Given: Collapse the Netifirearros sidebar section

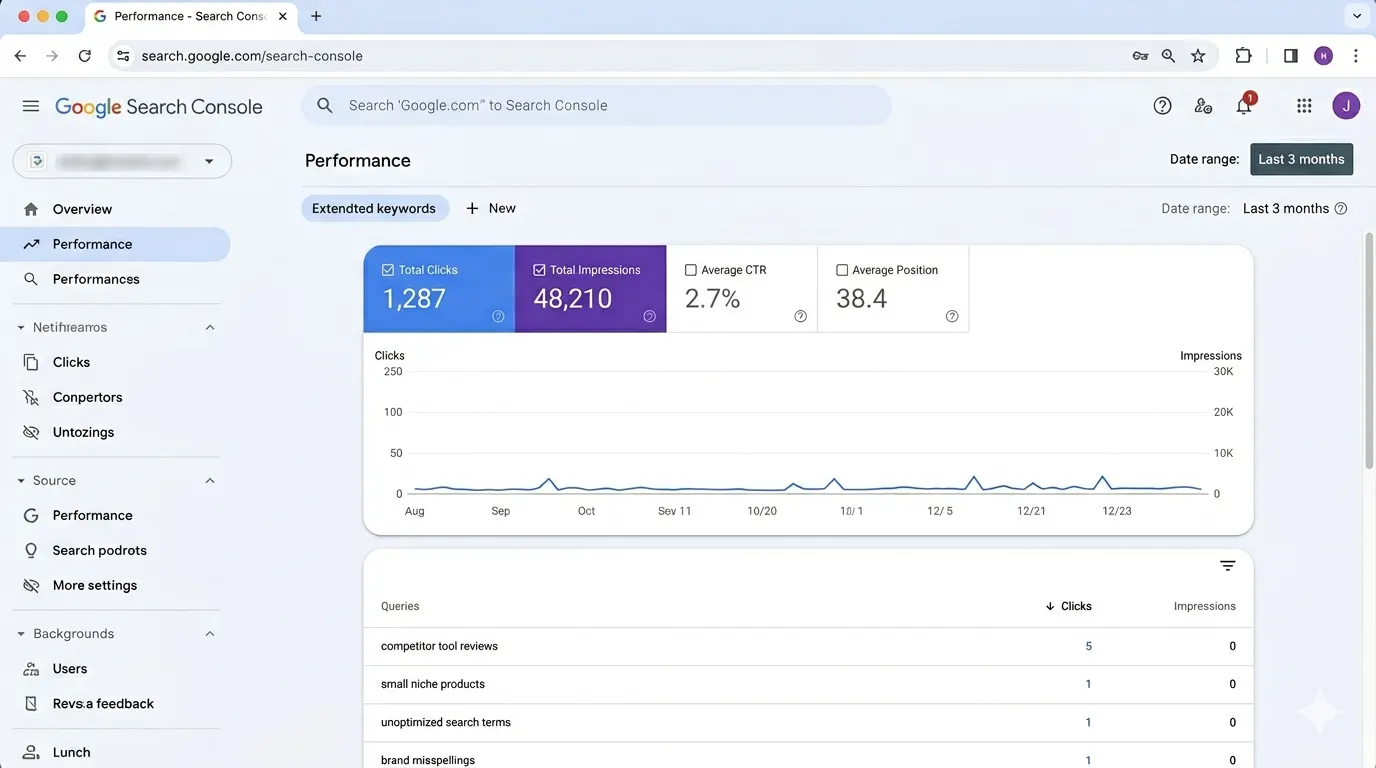Looking at the screenshot, I should point(210,327).
